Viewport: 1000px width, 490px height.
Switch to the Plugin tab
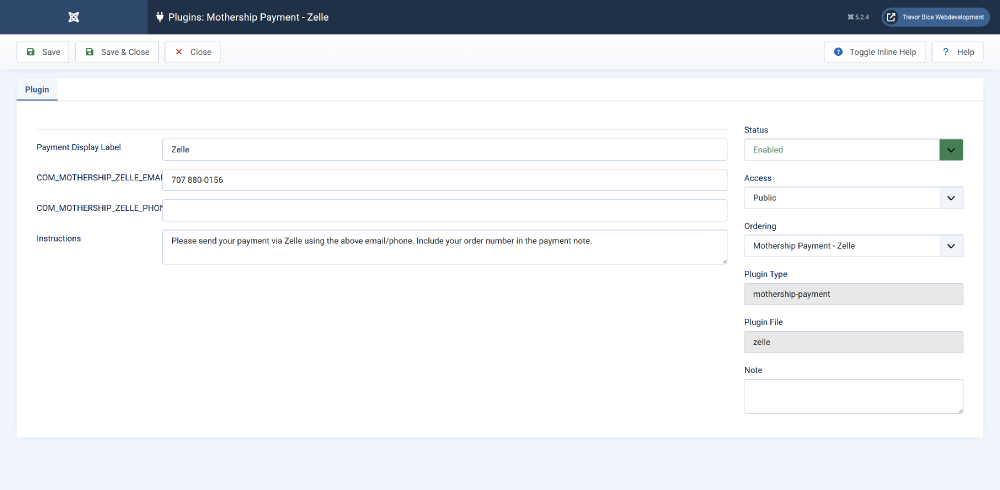(37, 89)
